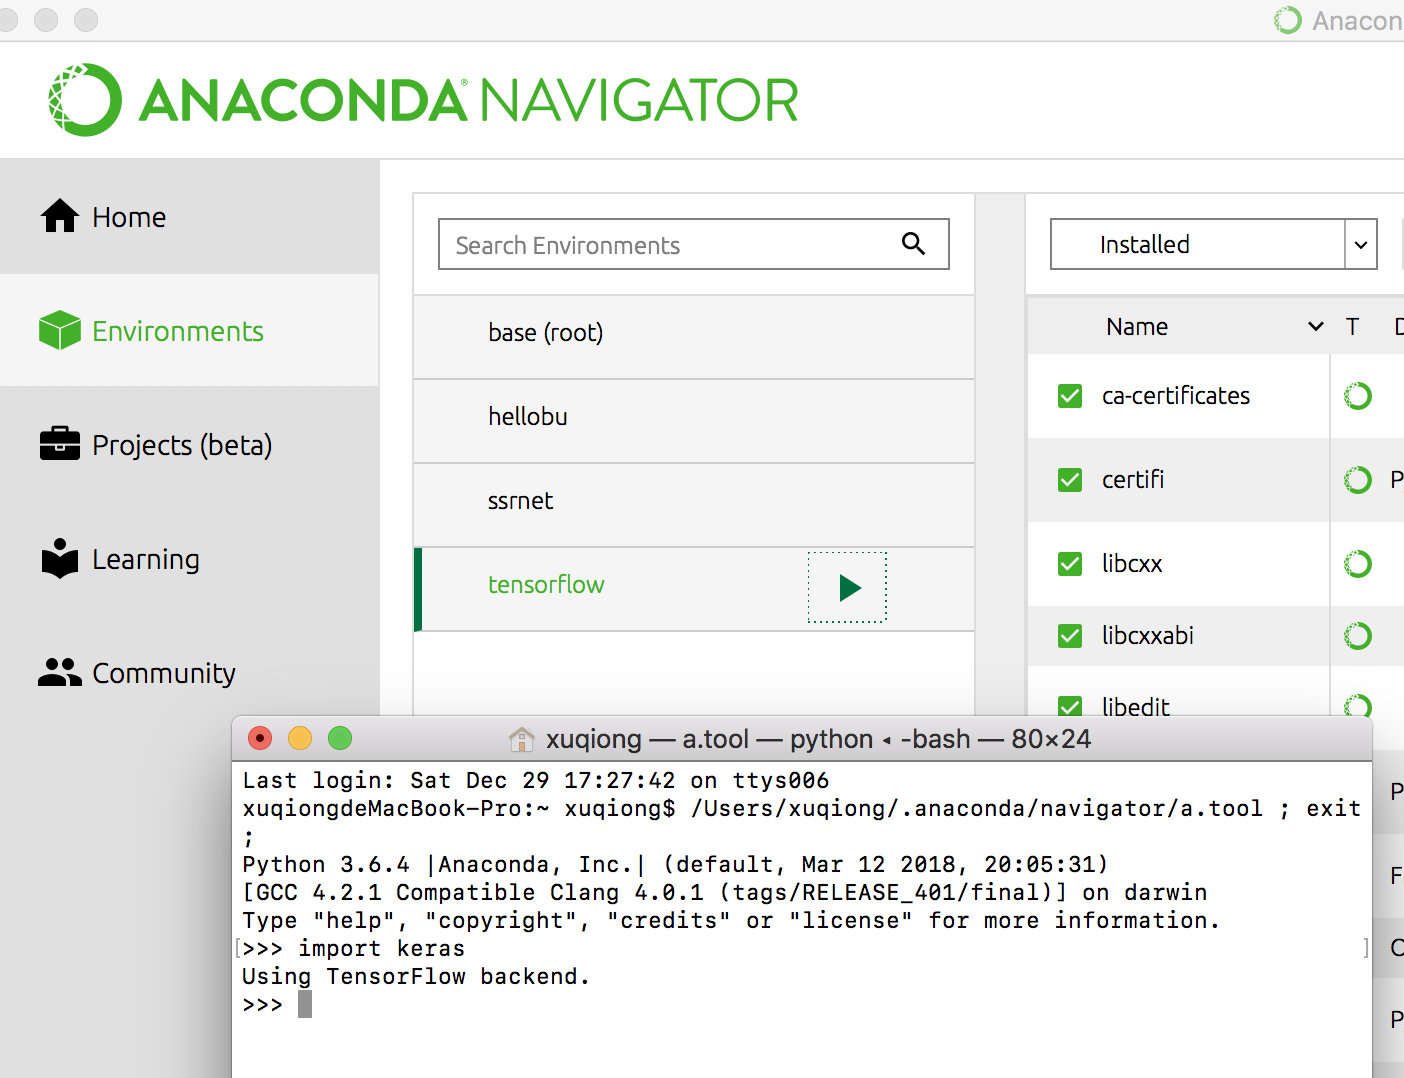Click the certifi package name
This screenshot has height=1078, width=1404.
(x=1133, y=480)
